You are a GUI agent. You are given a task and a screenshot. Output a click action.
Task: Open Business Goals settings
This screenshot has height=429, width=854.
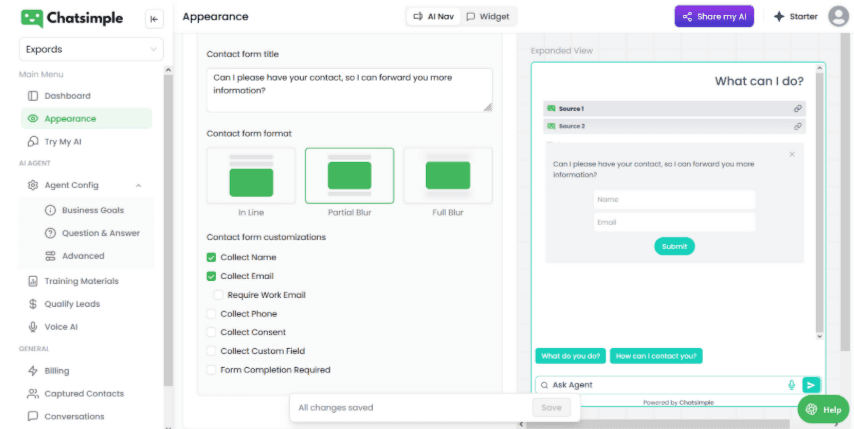(x=93, y=210)
